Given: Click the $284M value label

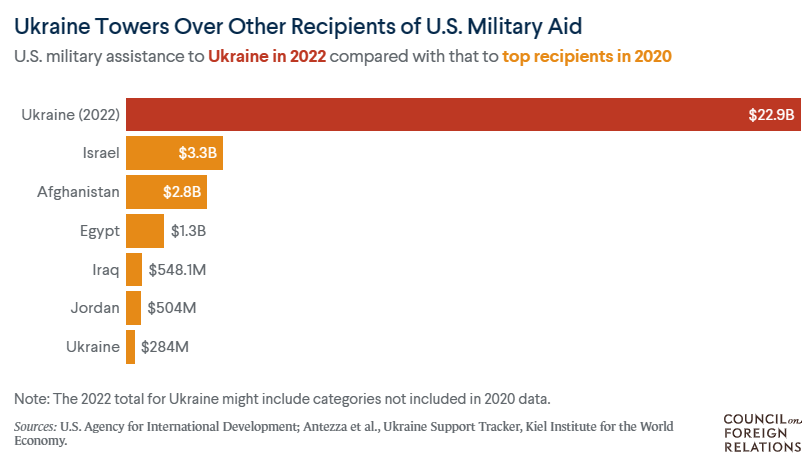Looking at the screenshot, I should coord(164,347).
